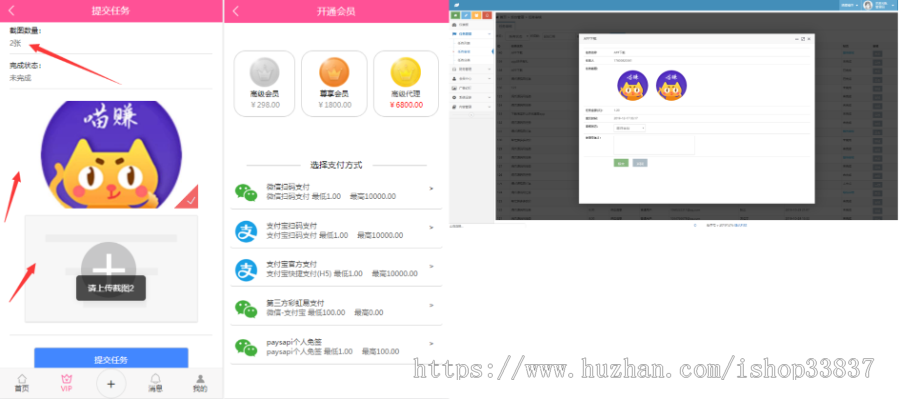Tap the round plus button in bottom navigation
Viewport: 900px width, 399px height.
[x=111, y=384]
